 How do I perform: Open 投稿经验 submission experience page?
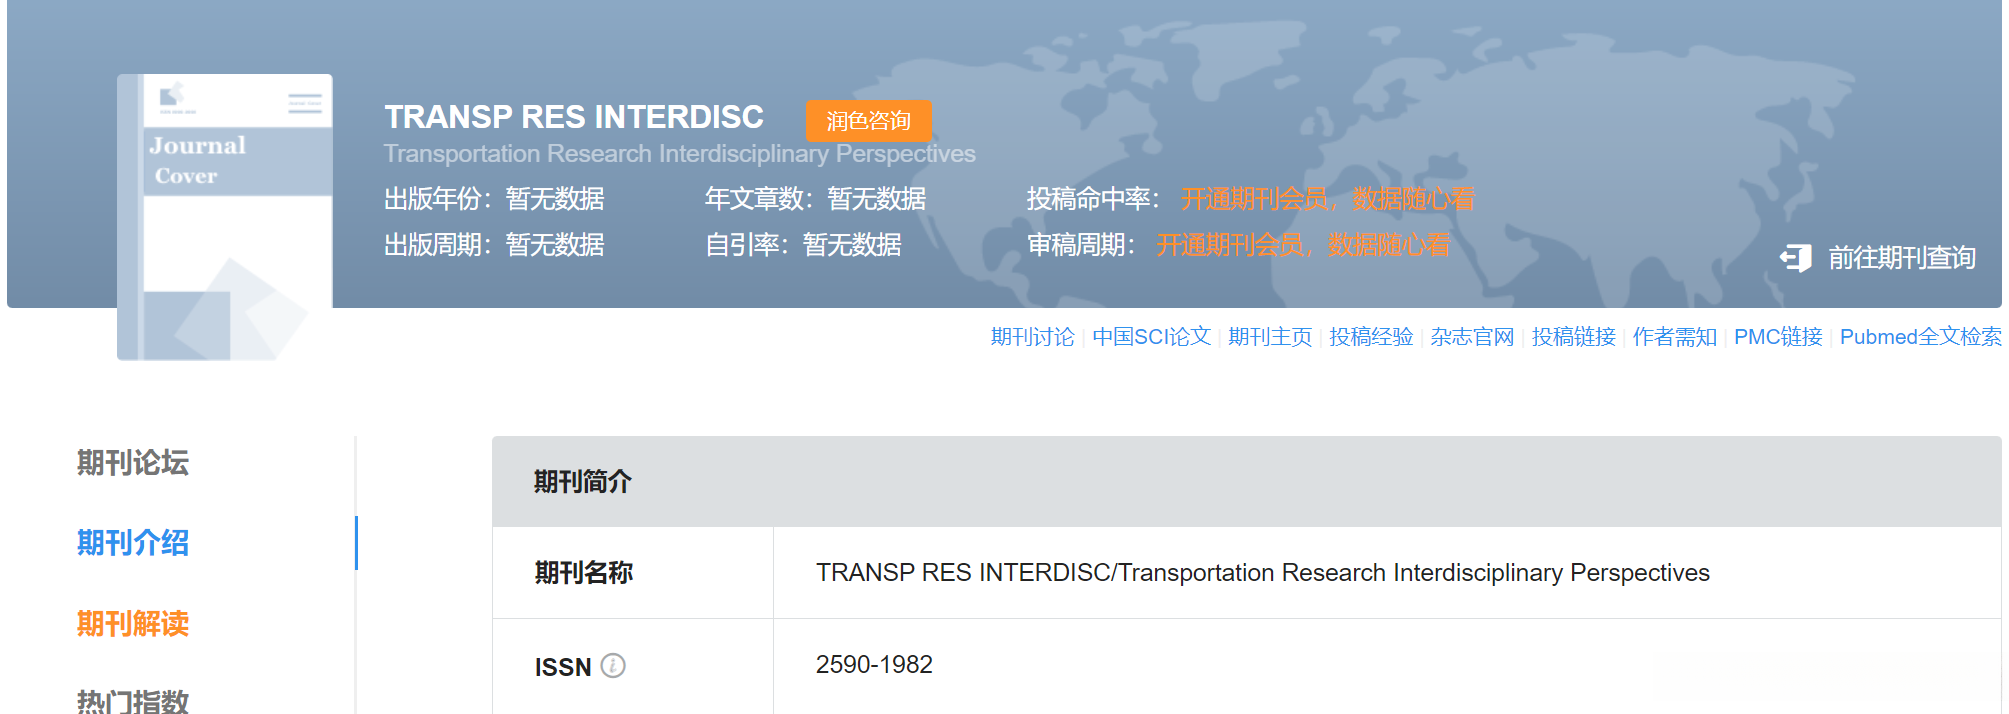(x=1372, y=337)
